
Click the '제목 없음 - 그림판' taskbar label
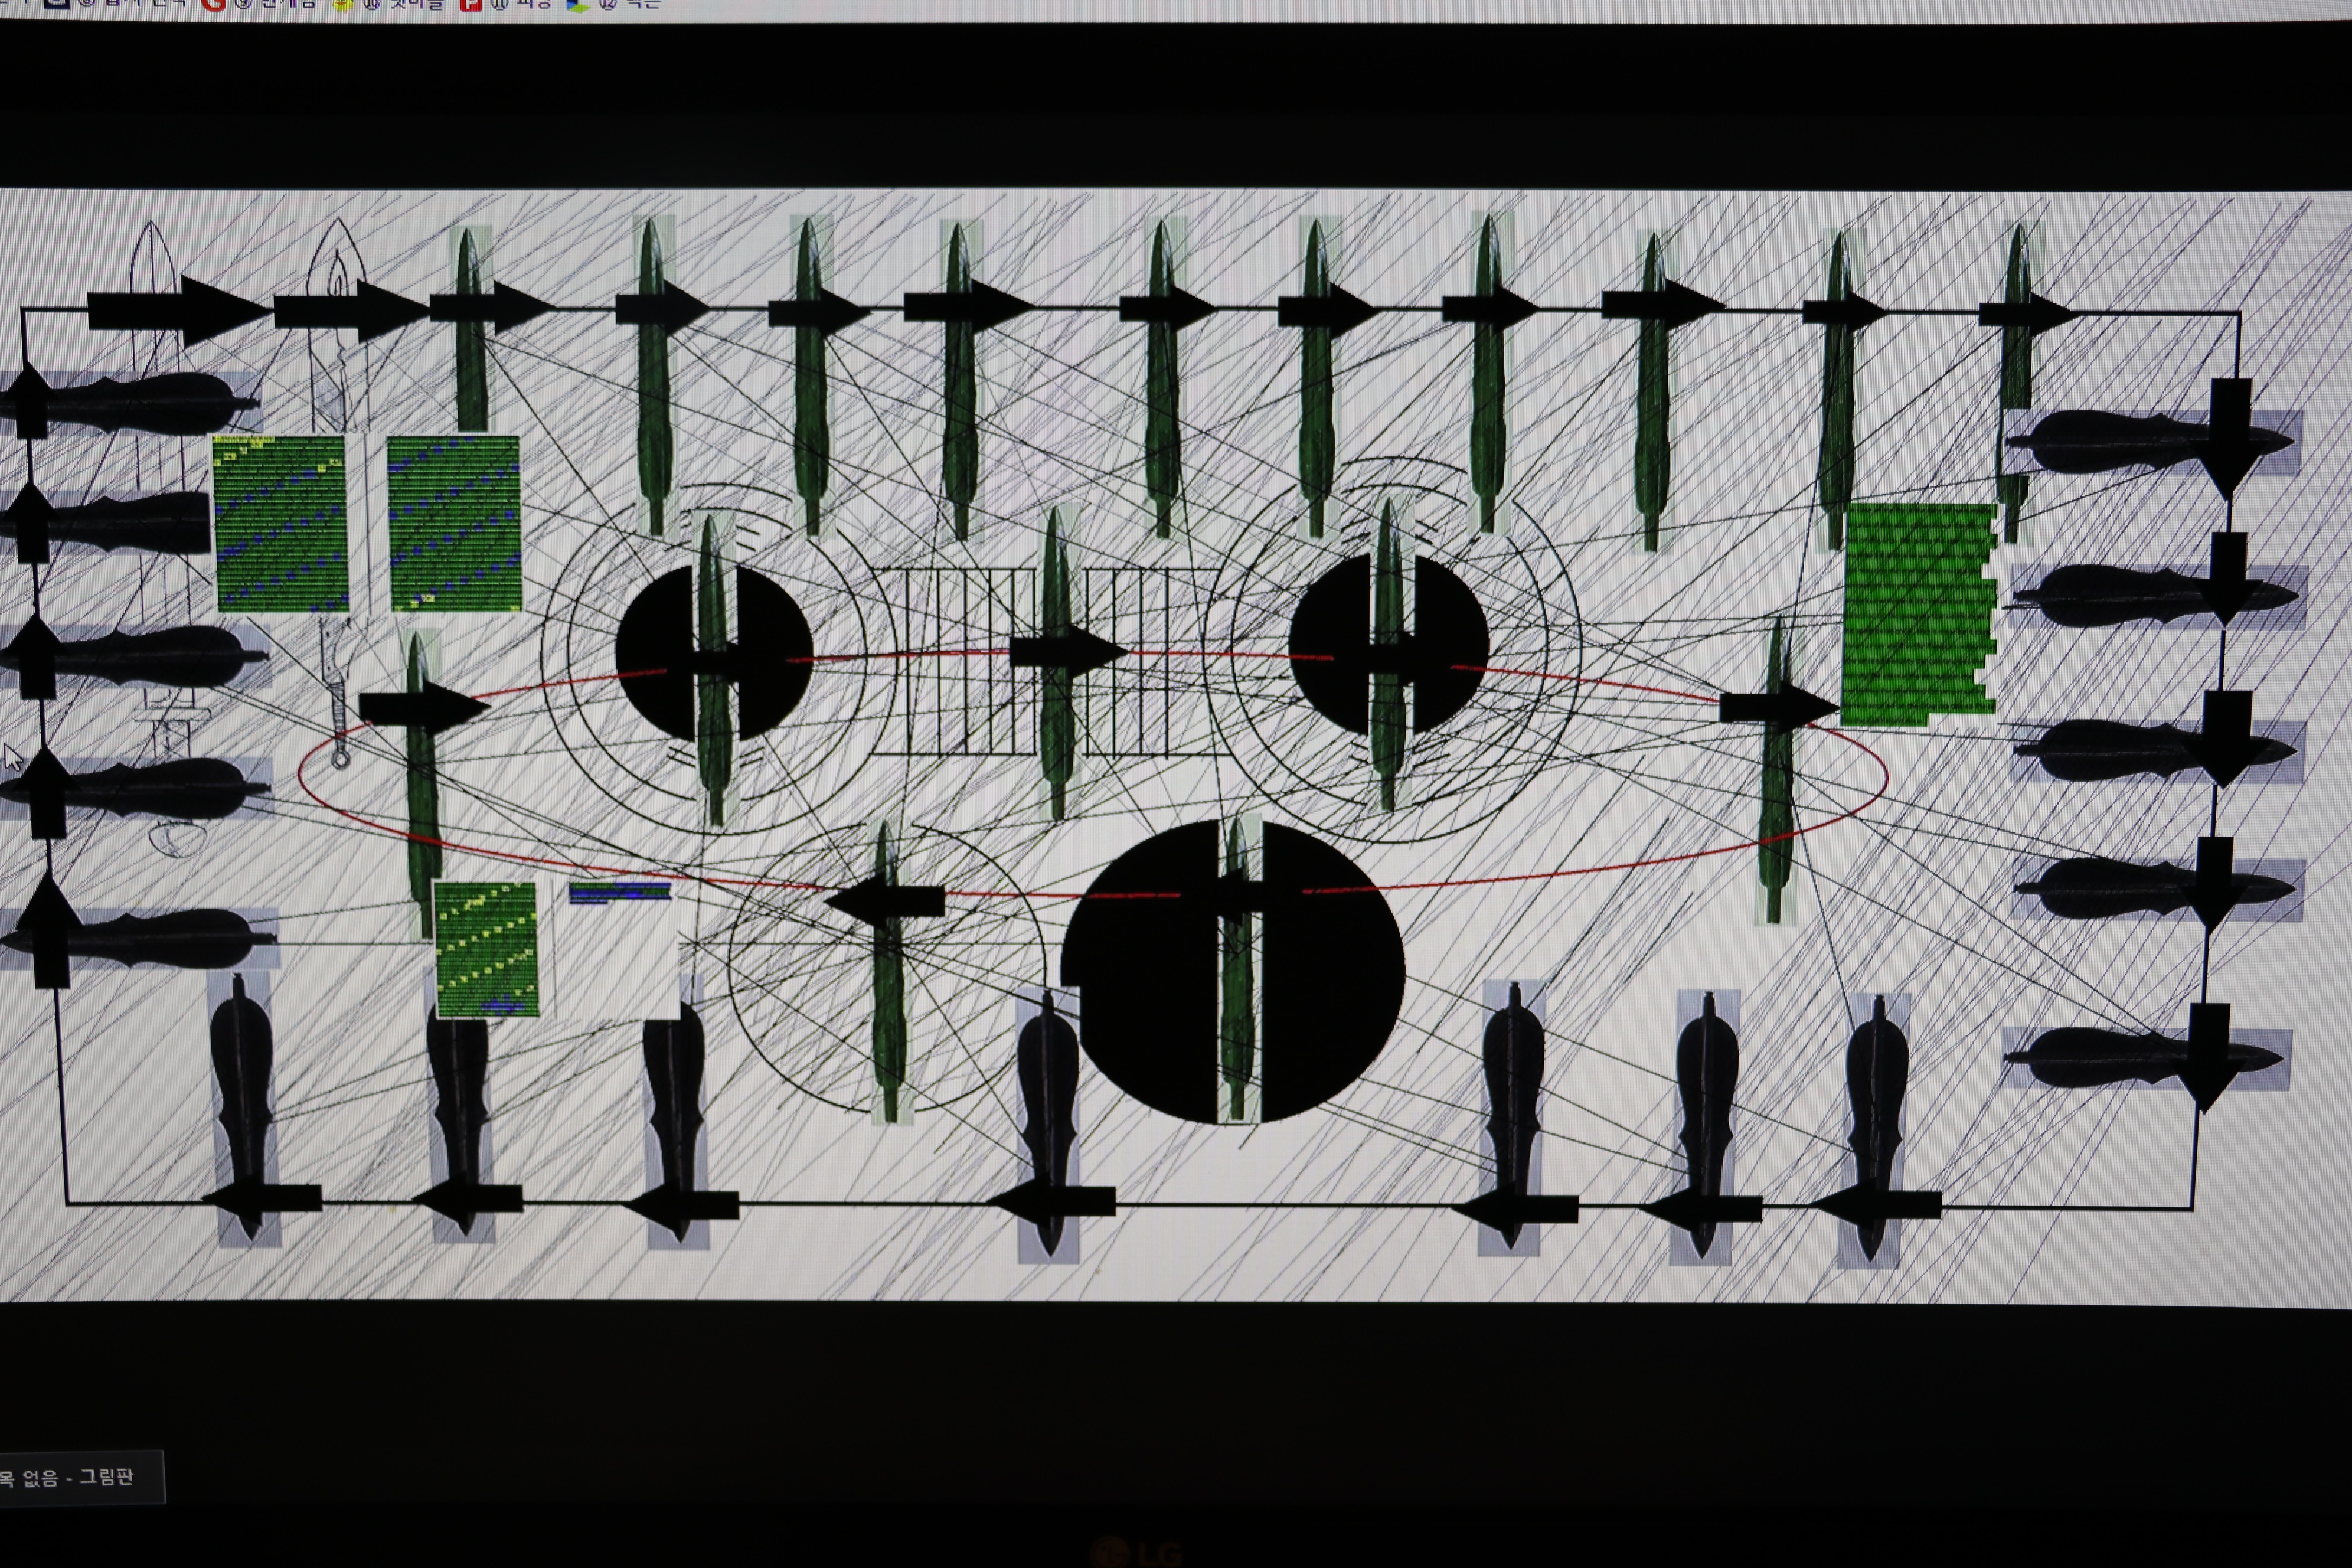70,1476
